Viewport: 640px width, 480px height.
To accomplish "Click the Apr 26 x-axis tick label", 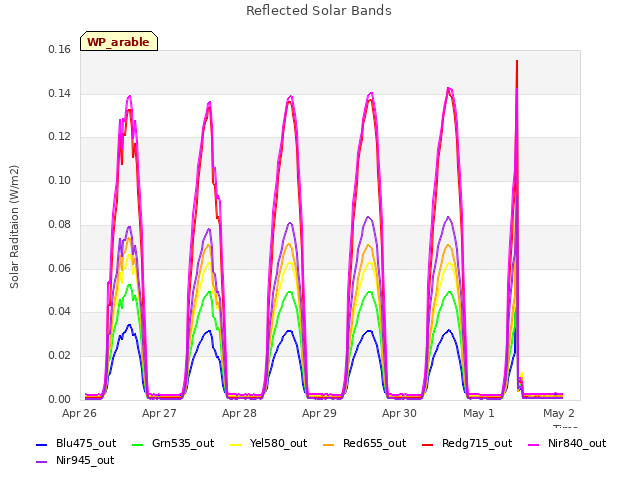I will pyautogui.click(x=79, y=413).
